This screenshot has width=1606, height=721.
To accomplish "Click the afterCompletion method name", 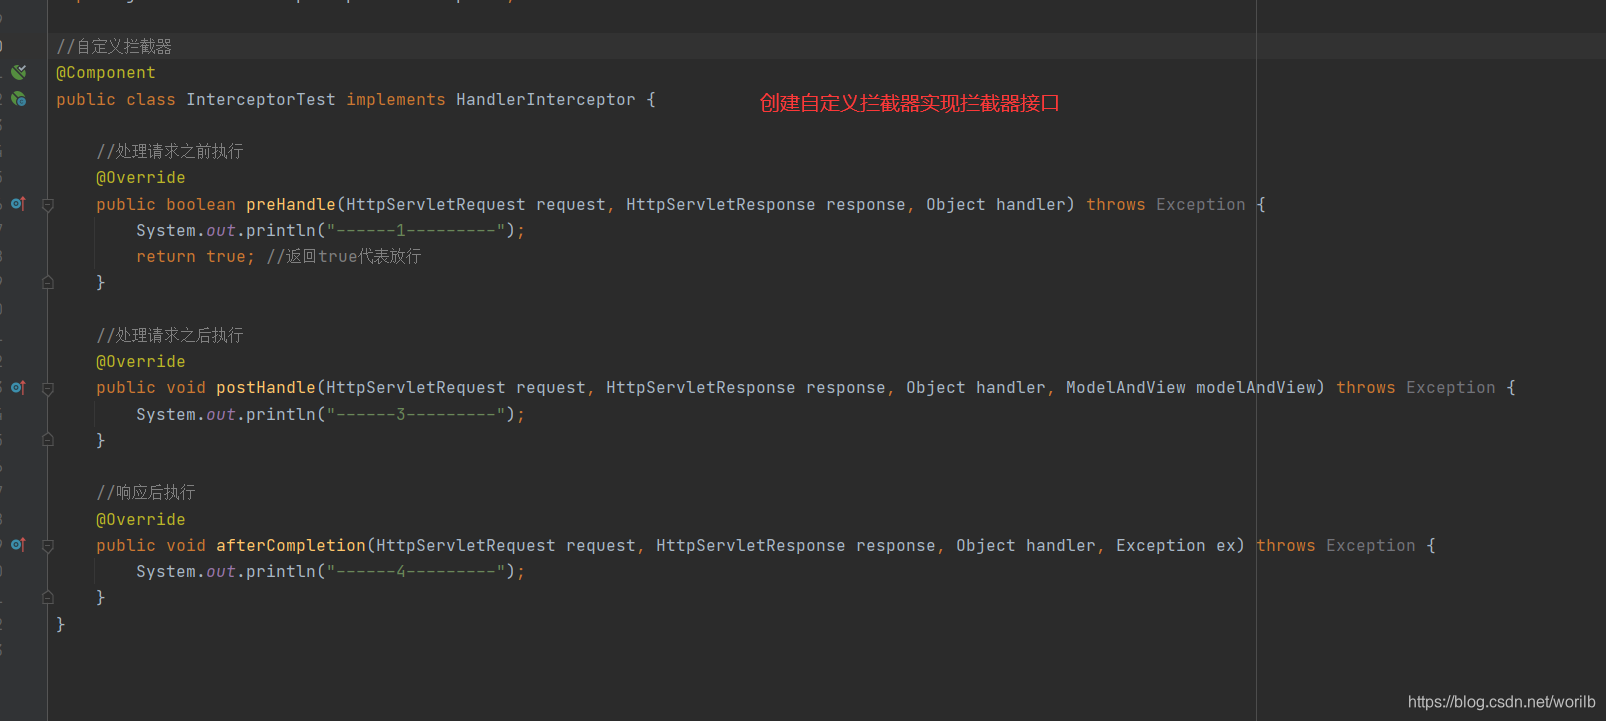I will 291,546.
